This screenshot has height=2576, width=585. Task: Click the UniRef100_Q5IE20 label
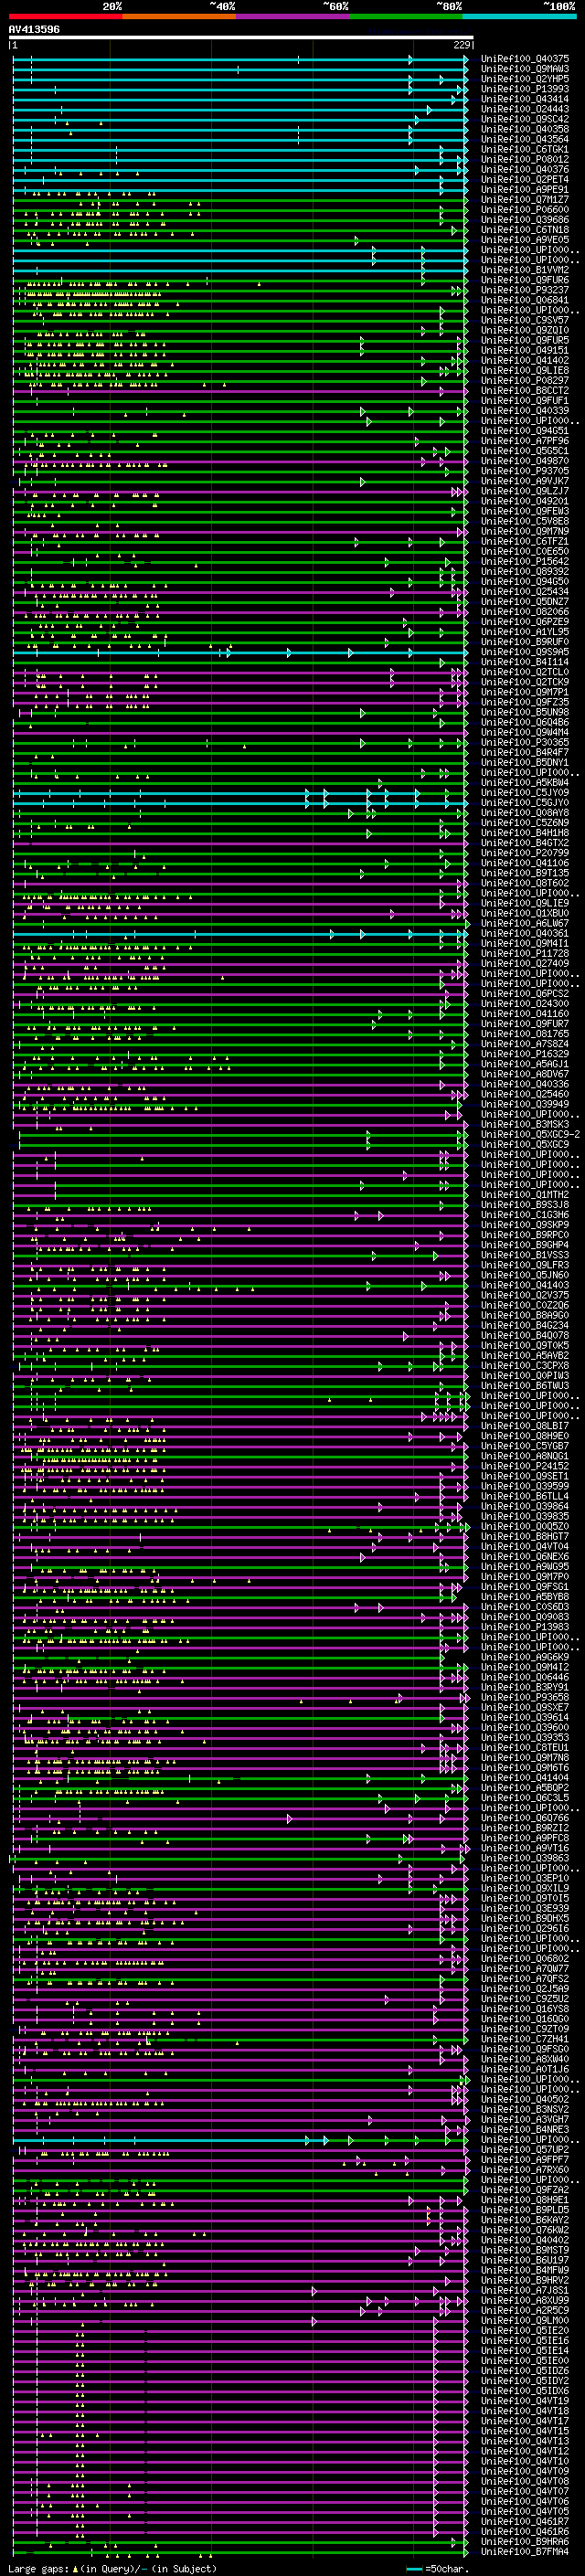[x=525, y=2330]
